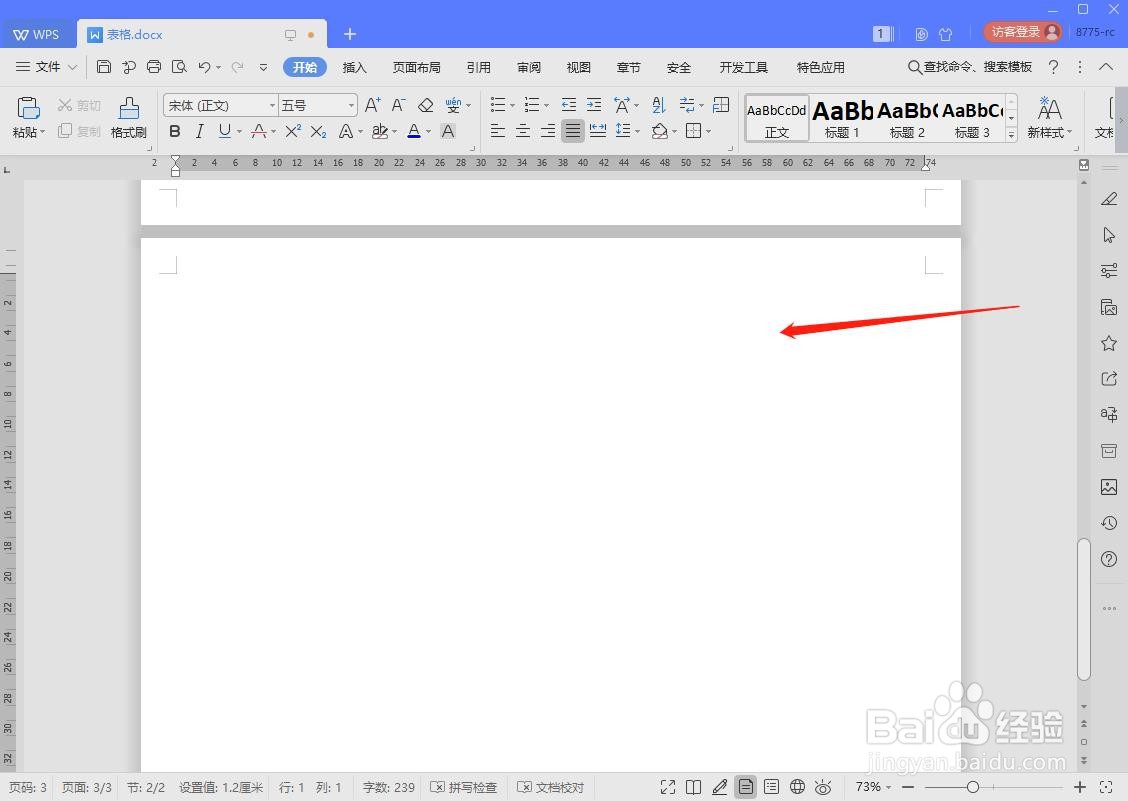This screenshot has height=801, width=1128.
Task: Click 文档校对 in status bar
Action: click(x=551, y=787)
